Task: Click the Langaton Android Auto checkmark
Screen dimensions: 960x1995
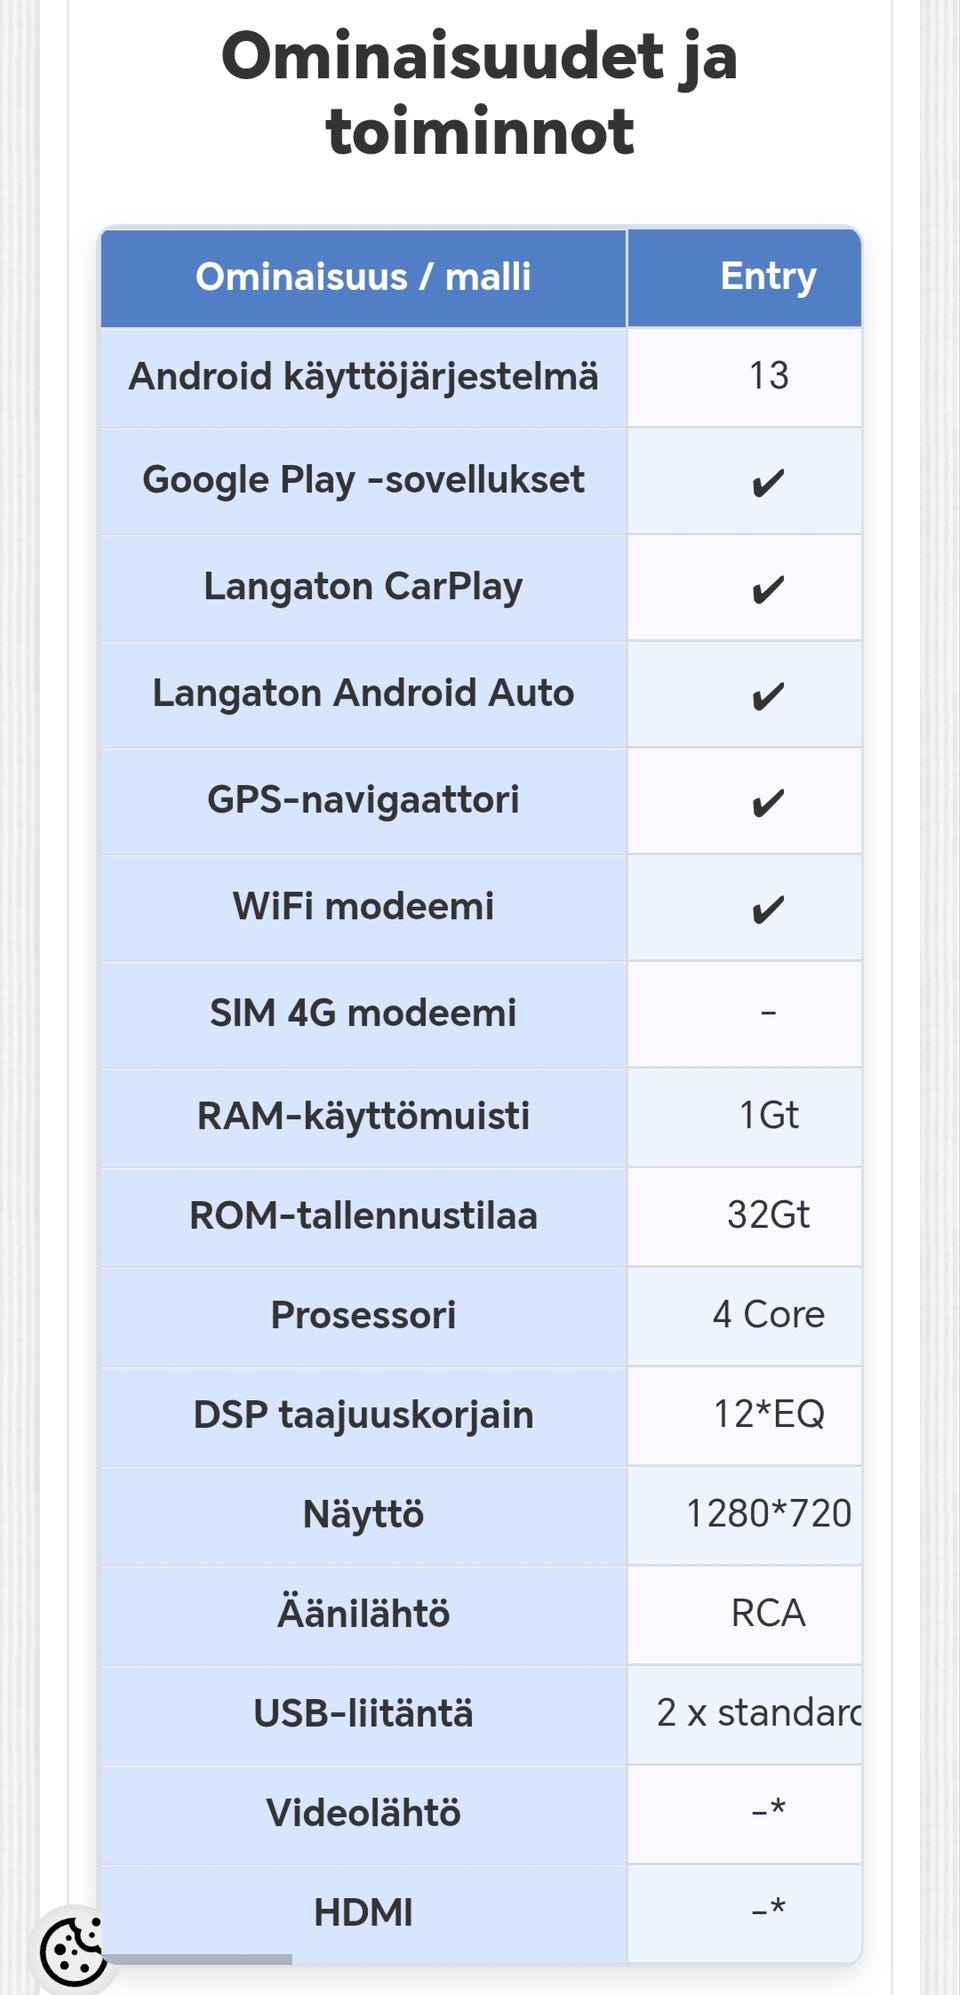Action: (x=767, y=696)
